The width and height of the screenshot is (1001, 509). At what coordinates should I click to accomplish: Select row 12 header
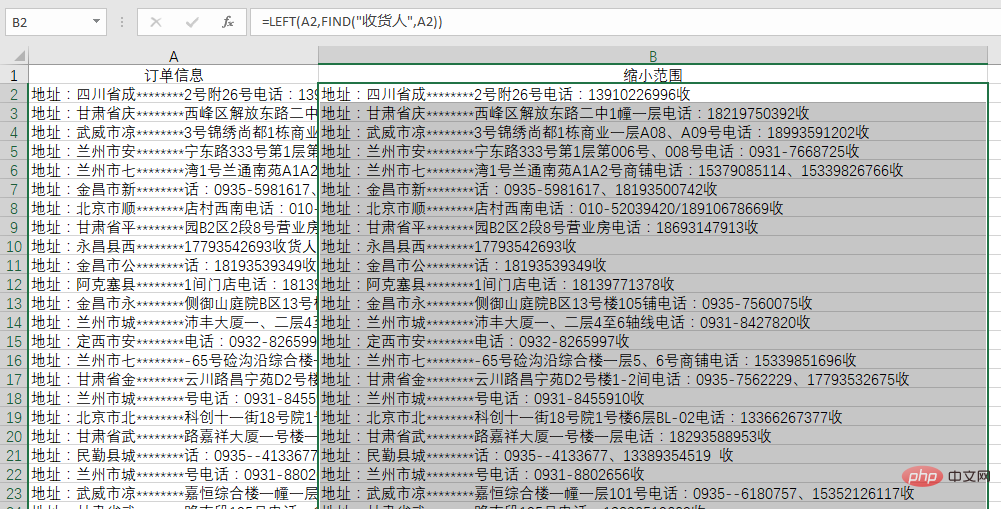click(x=14, y=284)
